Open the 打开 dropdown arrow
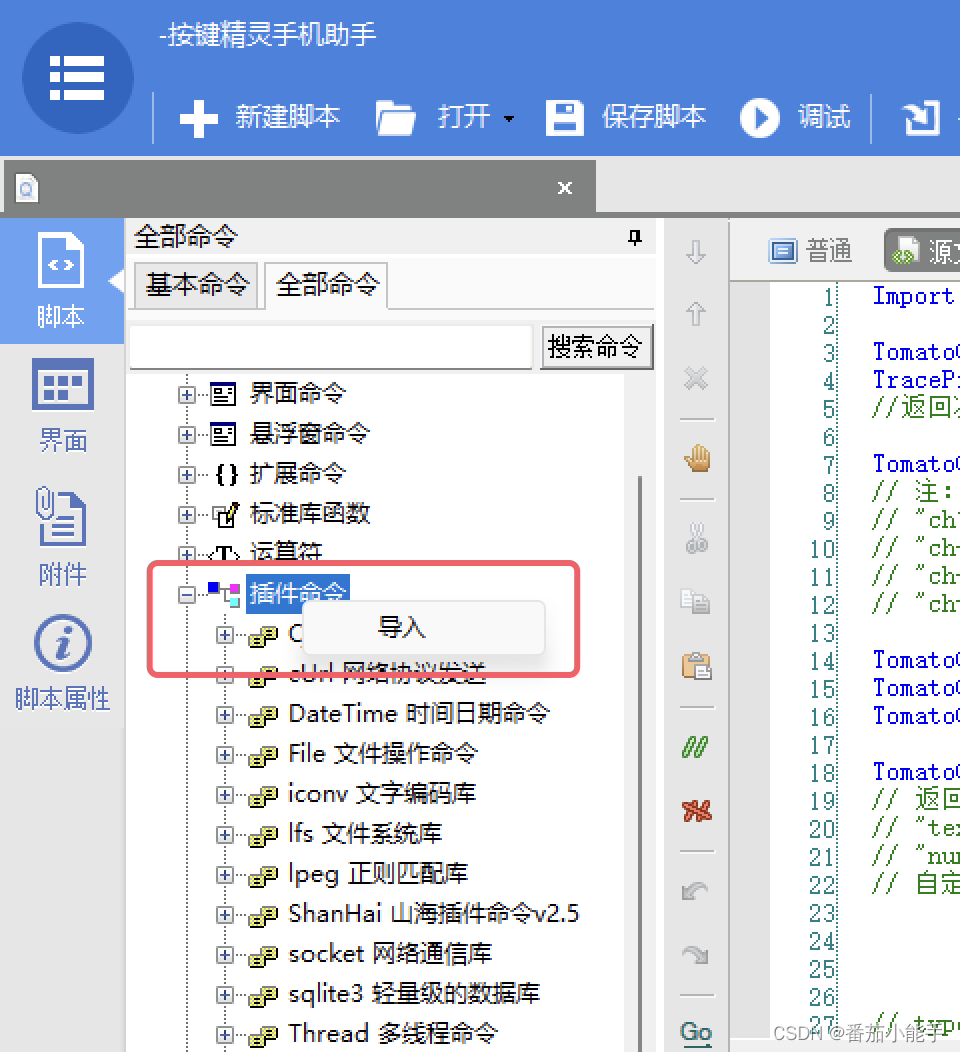This screenshot has width=960, height=1052. 509,119
